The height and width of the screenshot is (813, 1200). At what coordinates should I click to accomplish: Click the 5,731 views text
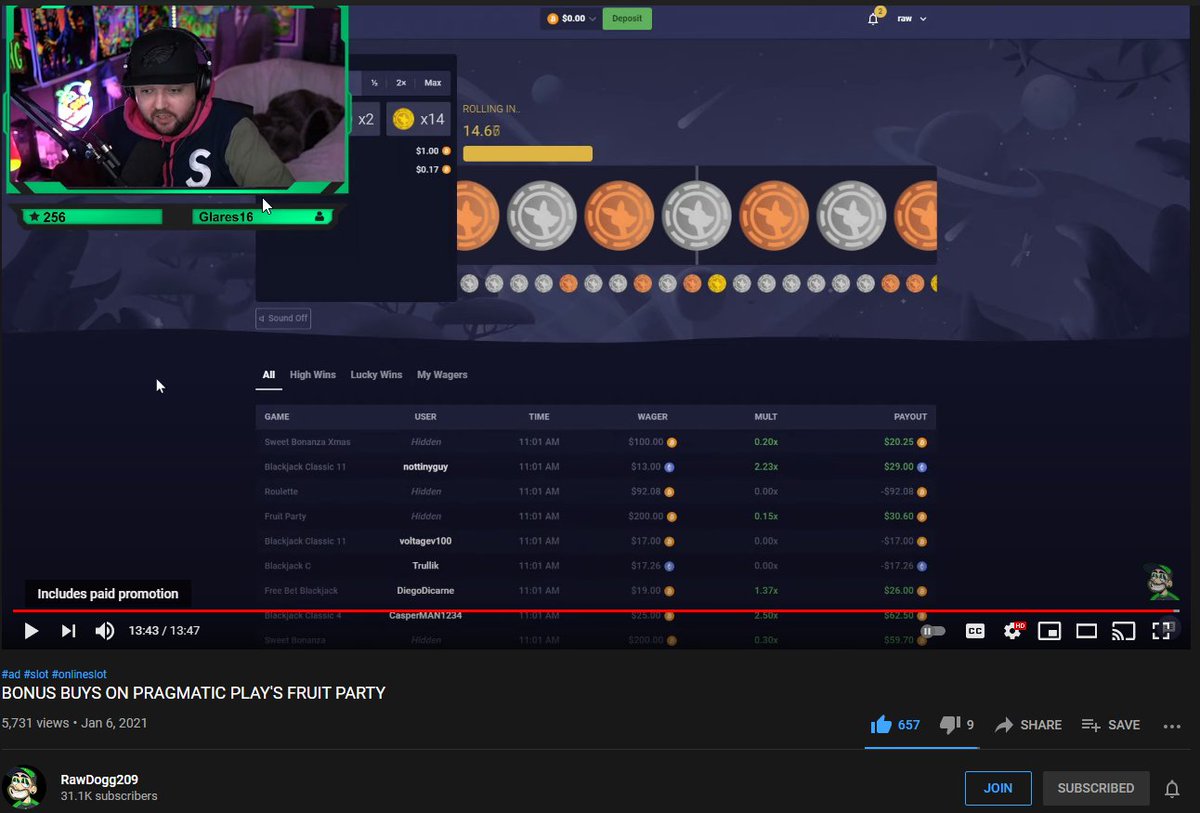34,723
